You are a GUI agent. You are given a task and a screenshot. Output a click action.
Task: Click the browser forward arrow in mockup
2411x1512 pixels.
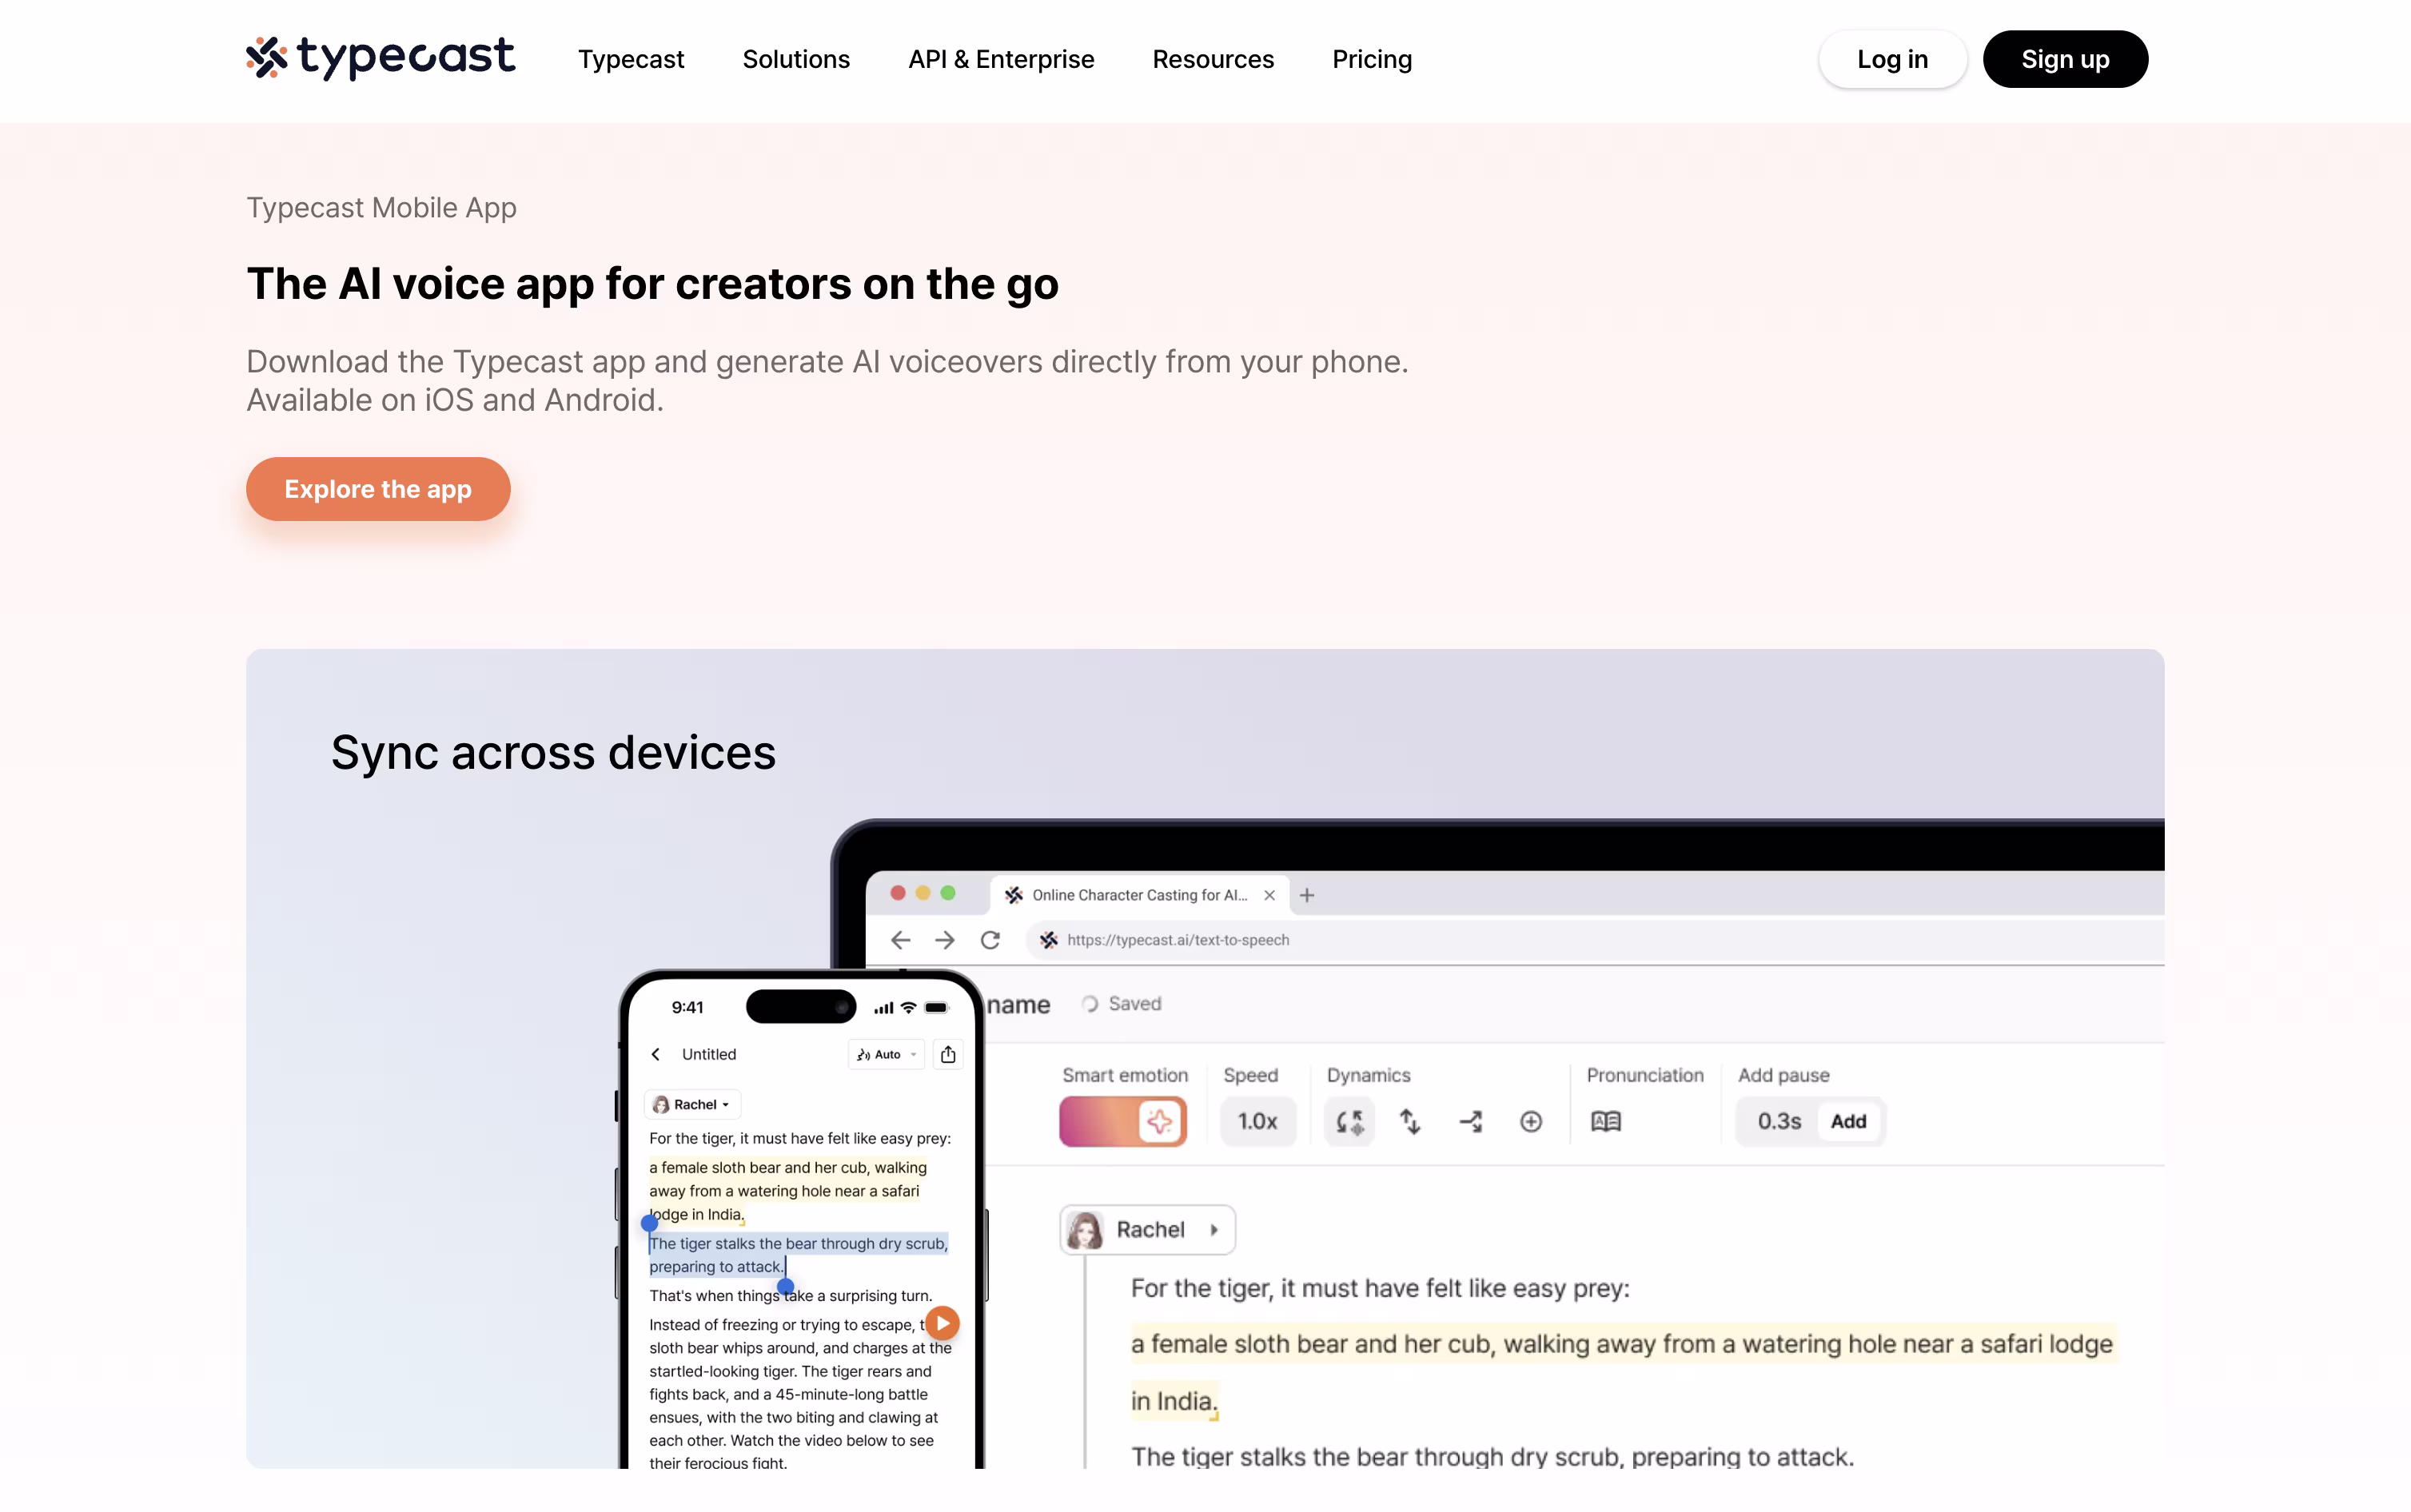(x=945, y=940)
